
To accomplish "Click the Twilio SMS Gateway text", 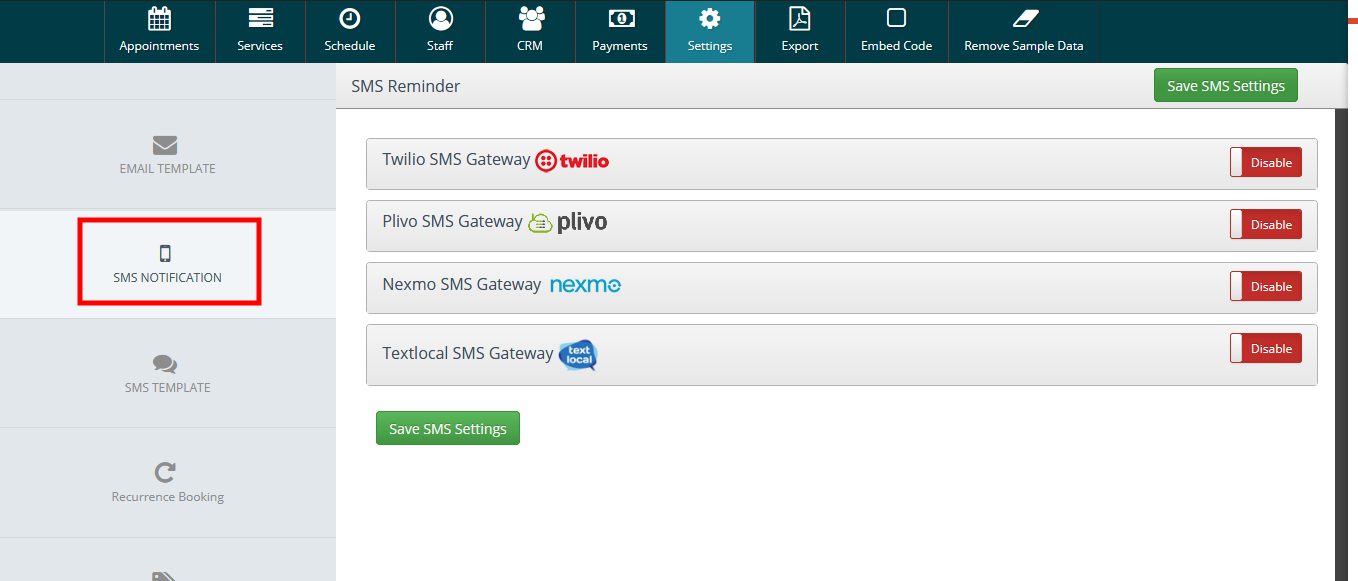I will click(x=456, y=159).
